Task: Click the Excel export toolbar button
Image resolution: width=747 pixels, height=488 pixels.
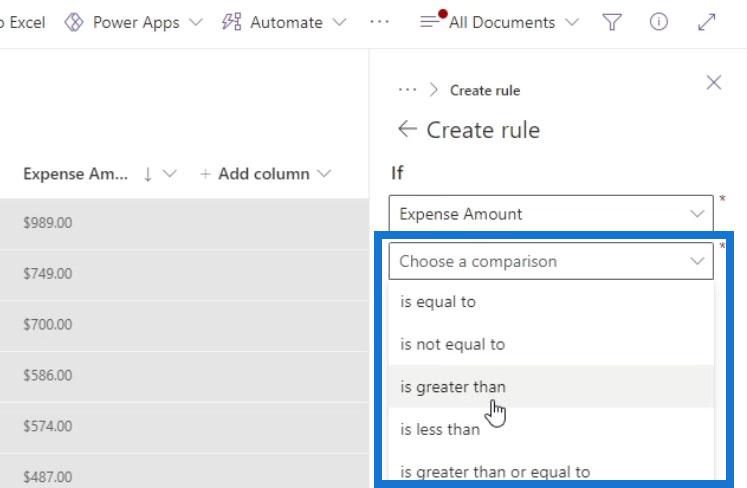Action: coord(22,22)
